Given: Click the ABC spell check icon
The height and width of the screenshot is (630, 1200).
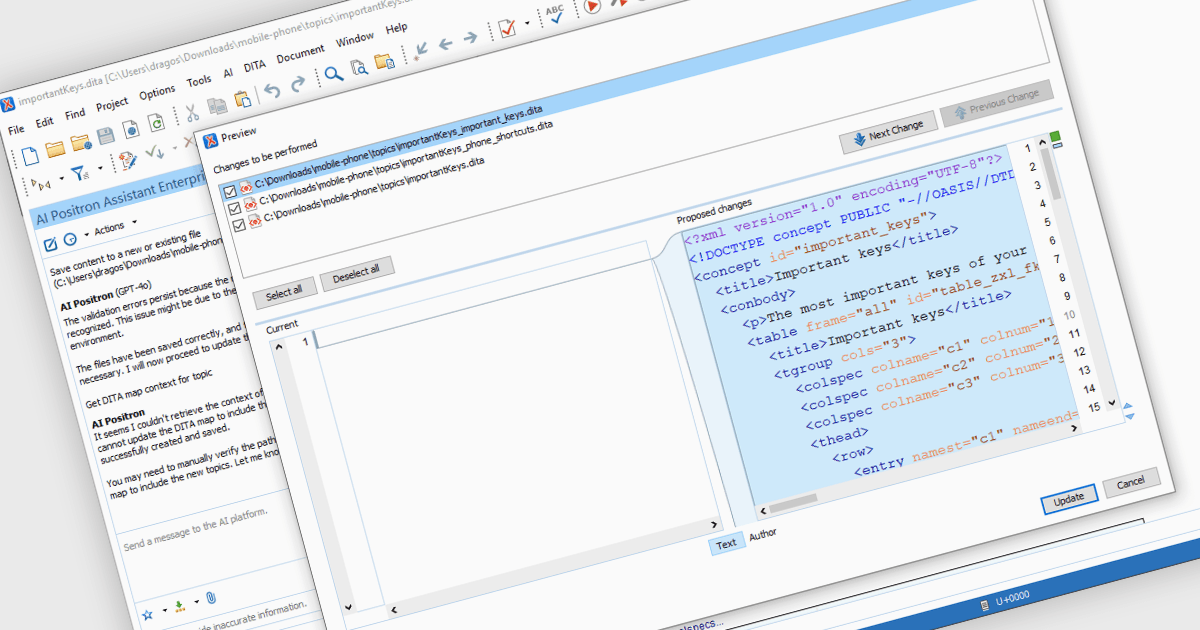Looking at the screenshot, I should click(x=556, y=15).
